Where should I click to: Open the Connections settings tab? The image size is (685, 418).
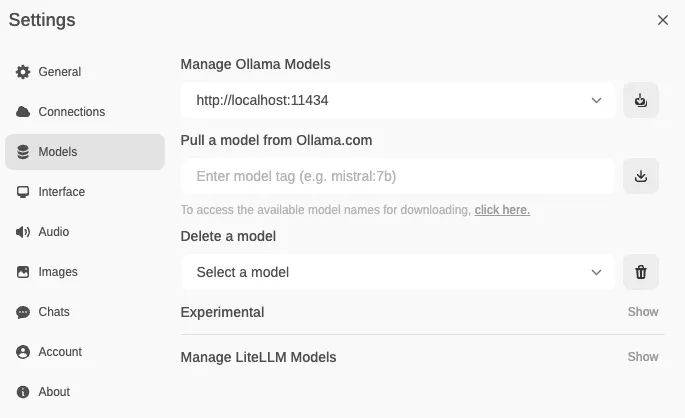pyautogui.click(x=71, y=112)
